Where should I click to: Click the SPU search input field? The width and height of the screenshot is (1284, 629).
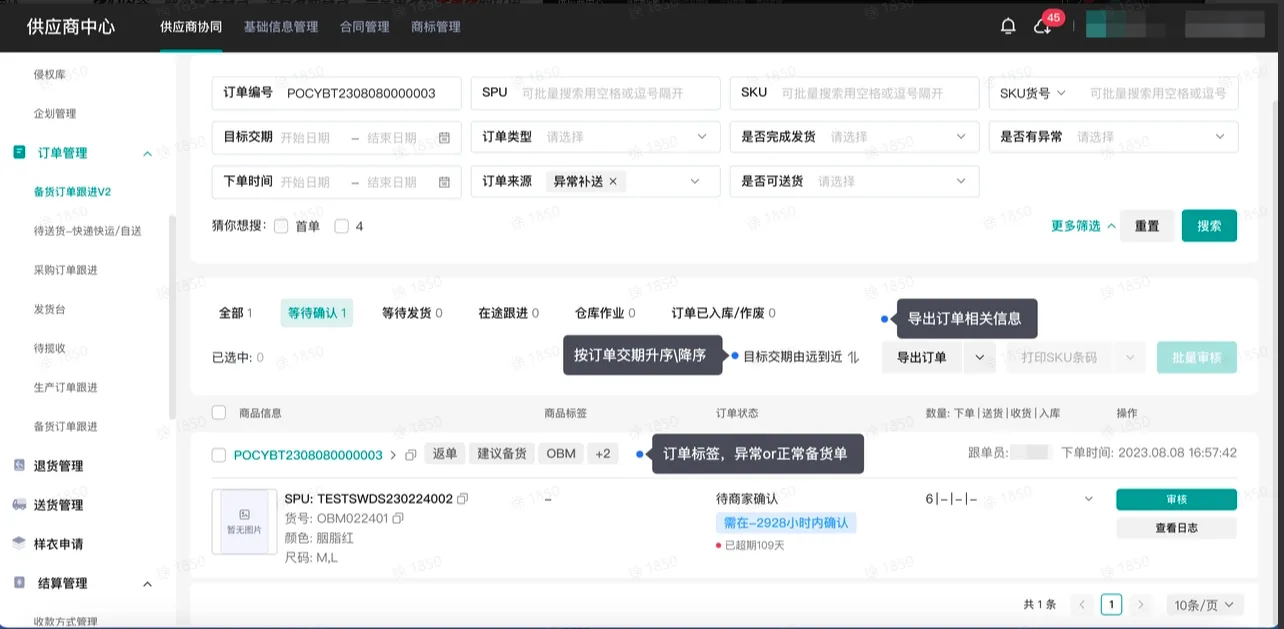595,93
